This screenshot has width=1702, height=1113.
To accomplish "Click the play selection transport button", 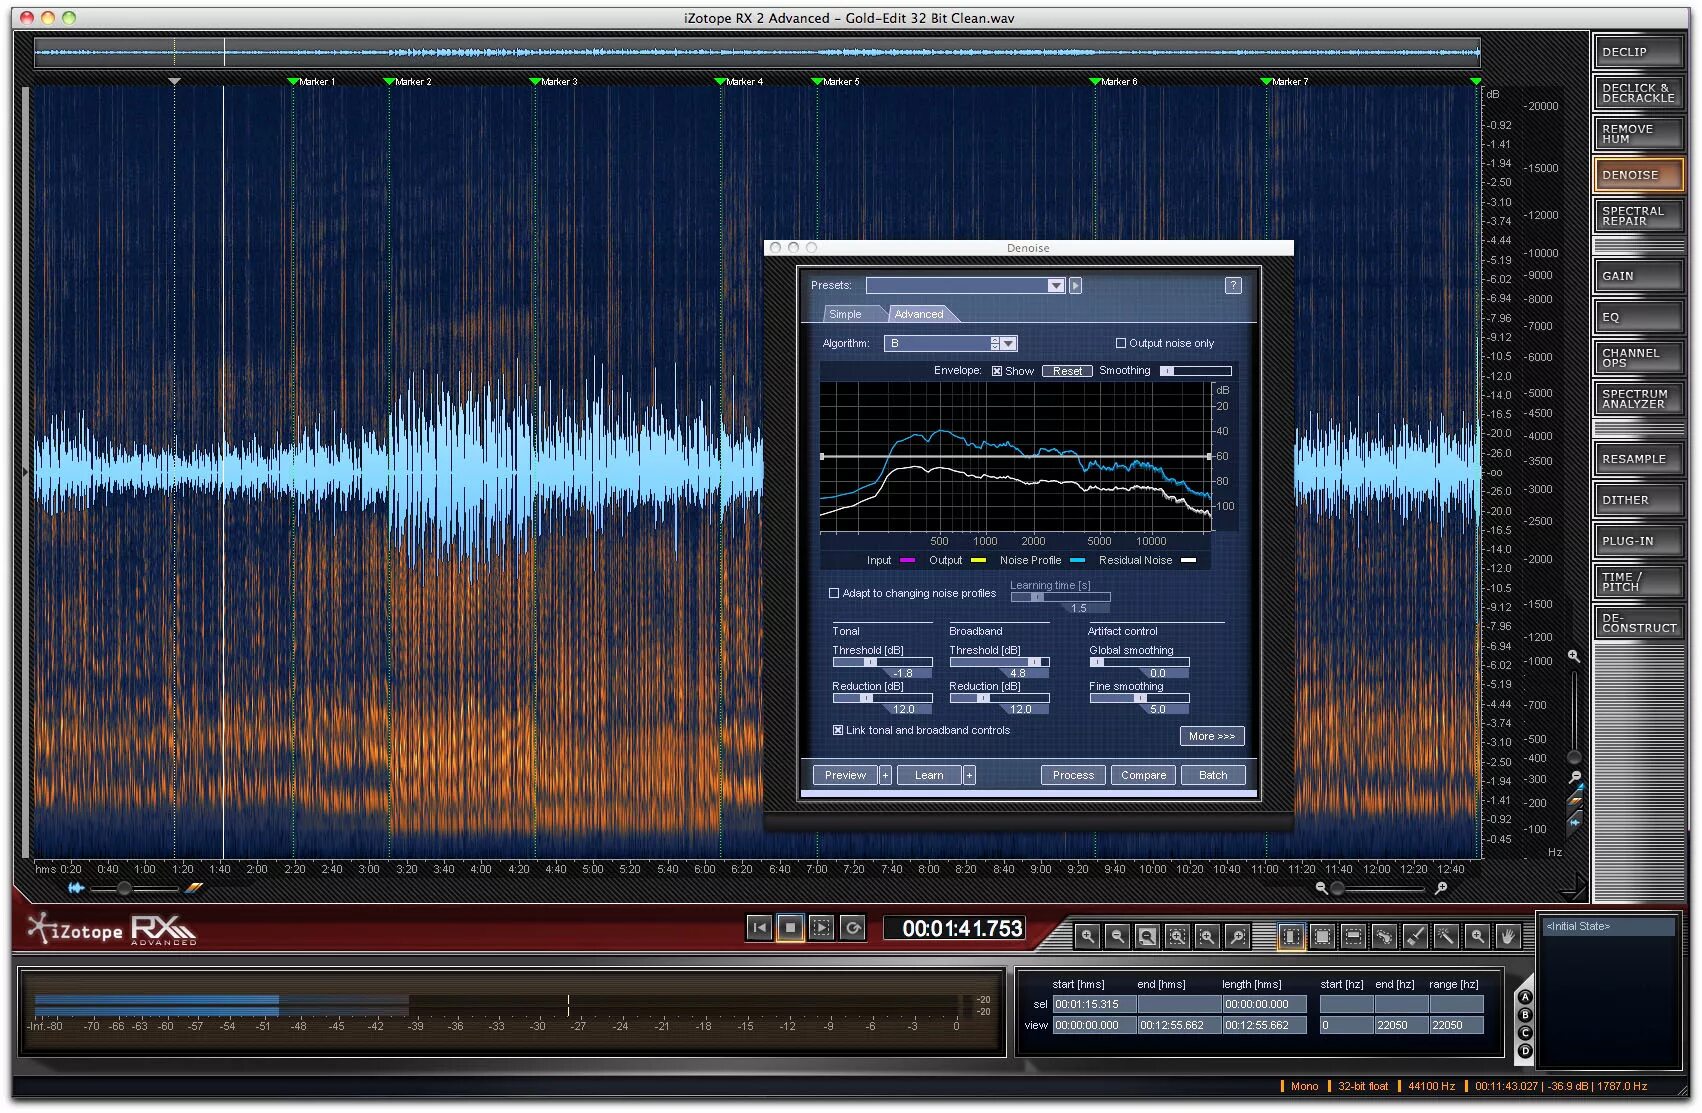I will 821,928.
